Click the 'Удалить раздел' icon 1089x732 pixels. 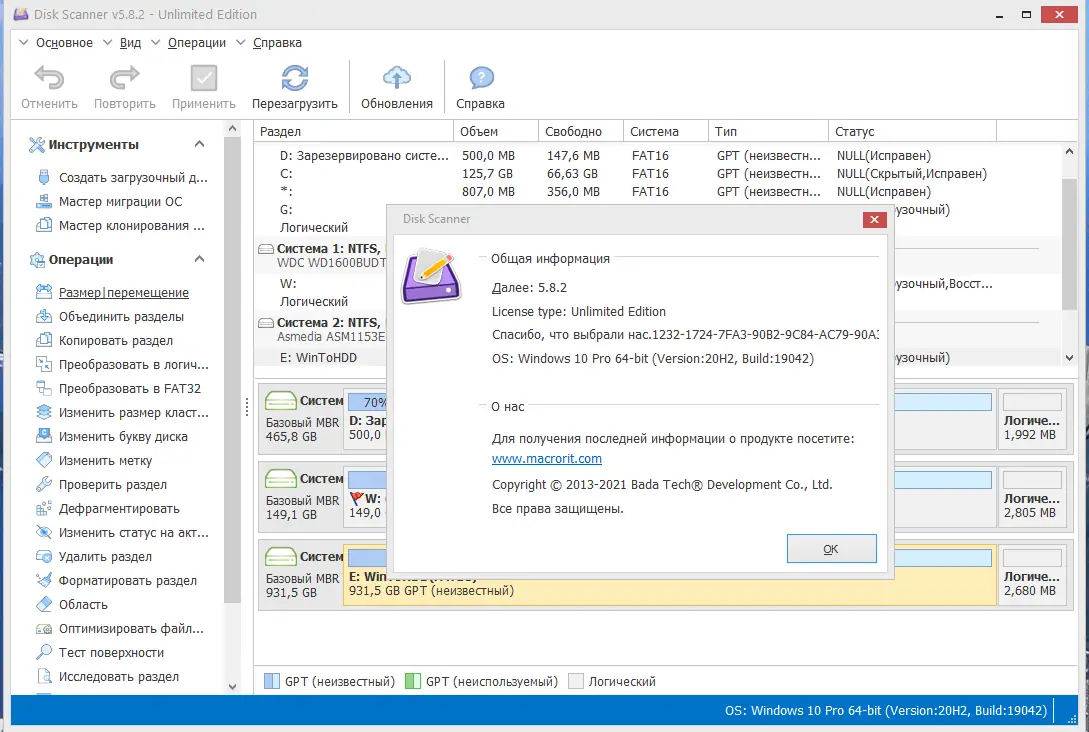[44, 556]
